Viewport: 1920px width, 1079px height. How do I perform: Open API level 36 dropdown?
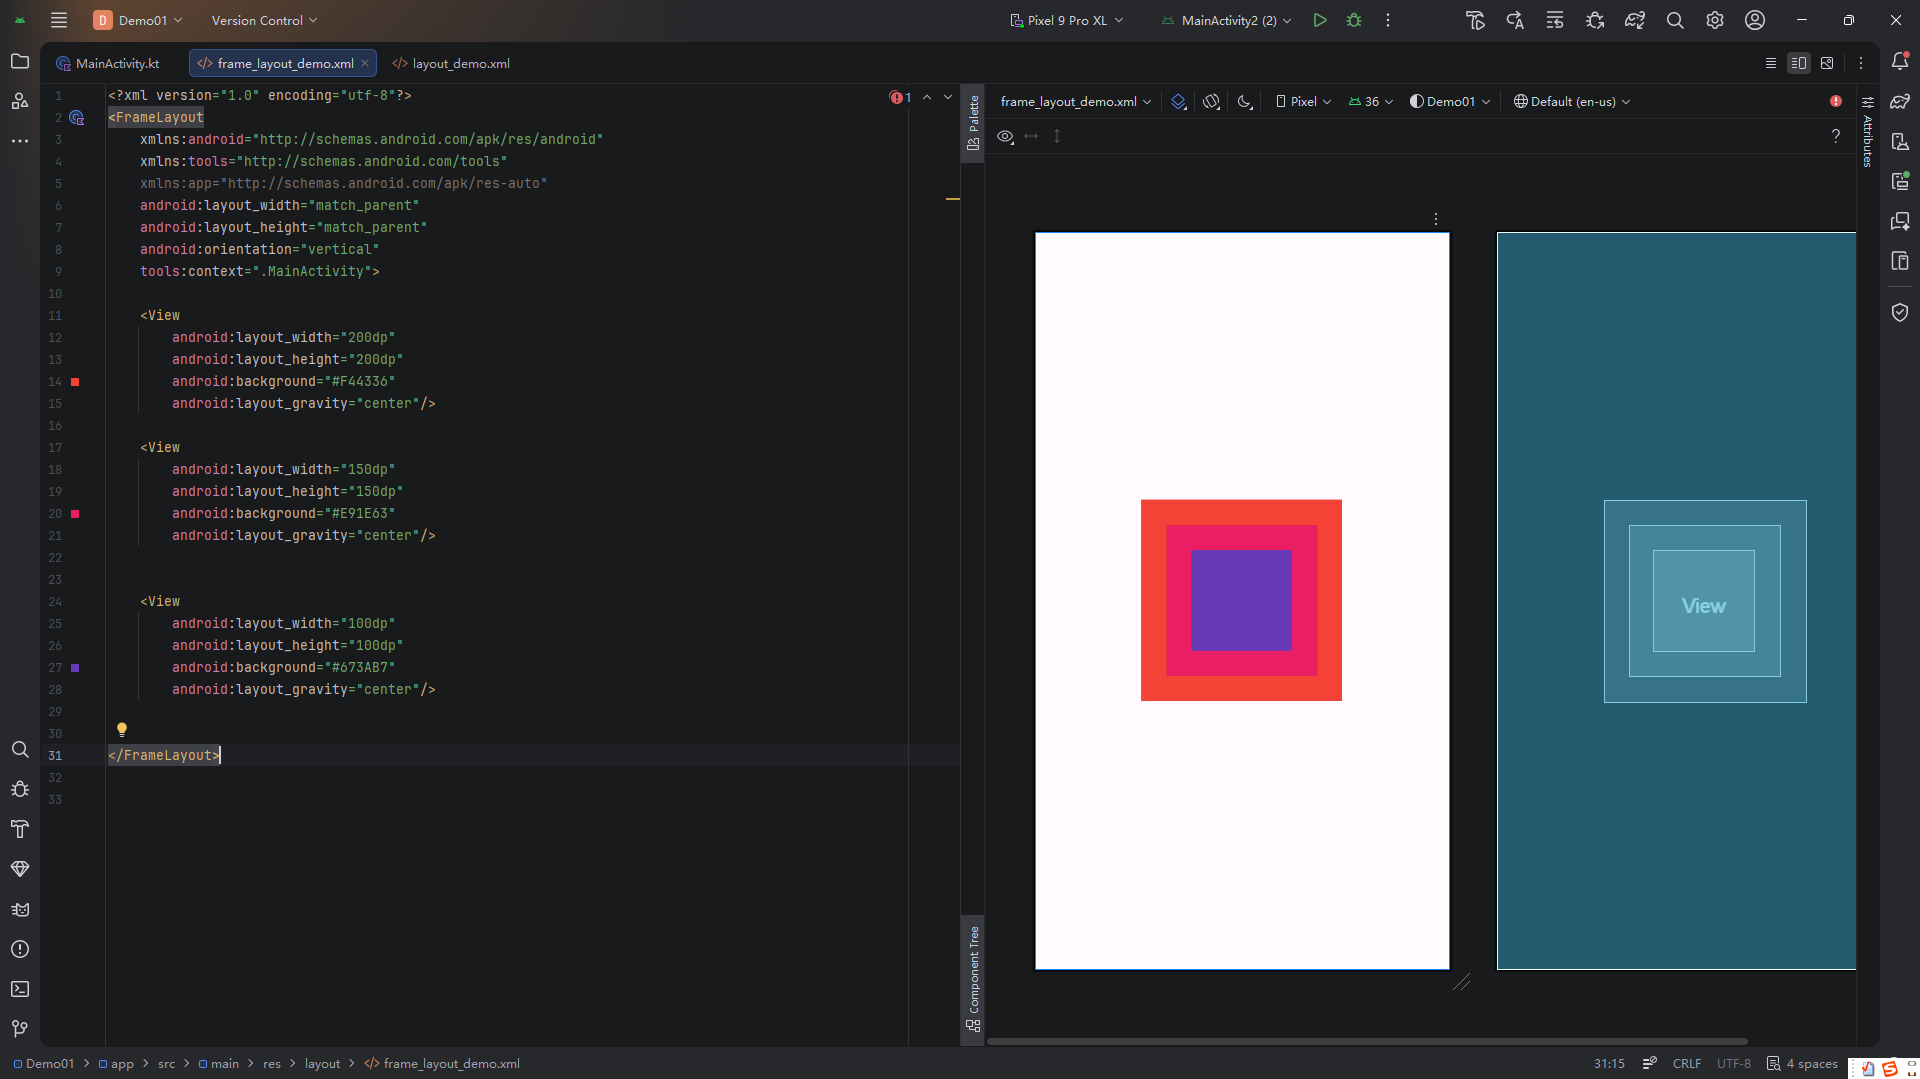click(1371, 102)
